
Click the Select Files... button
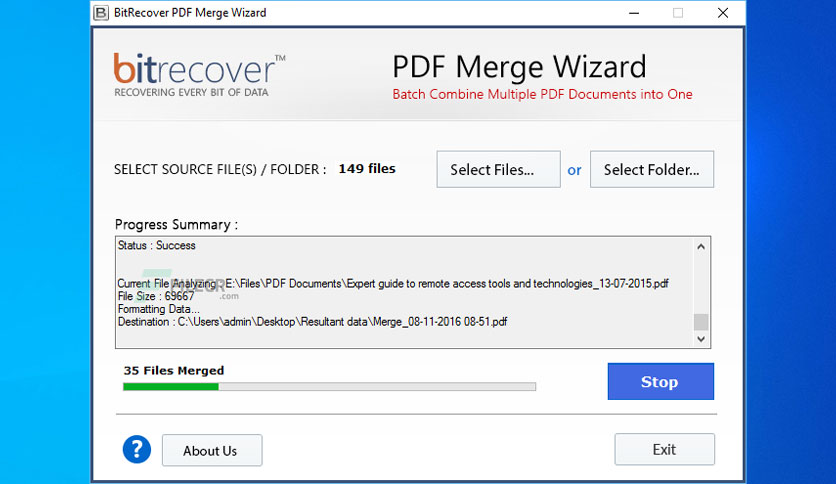[498, 170]
